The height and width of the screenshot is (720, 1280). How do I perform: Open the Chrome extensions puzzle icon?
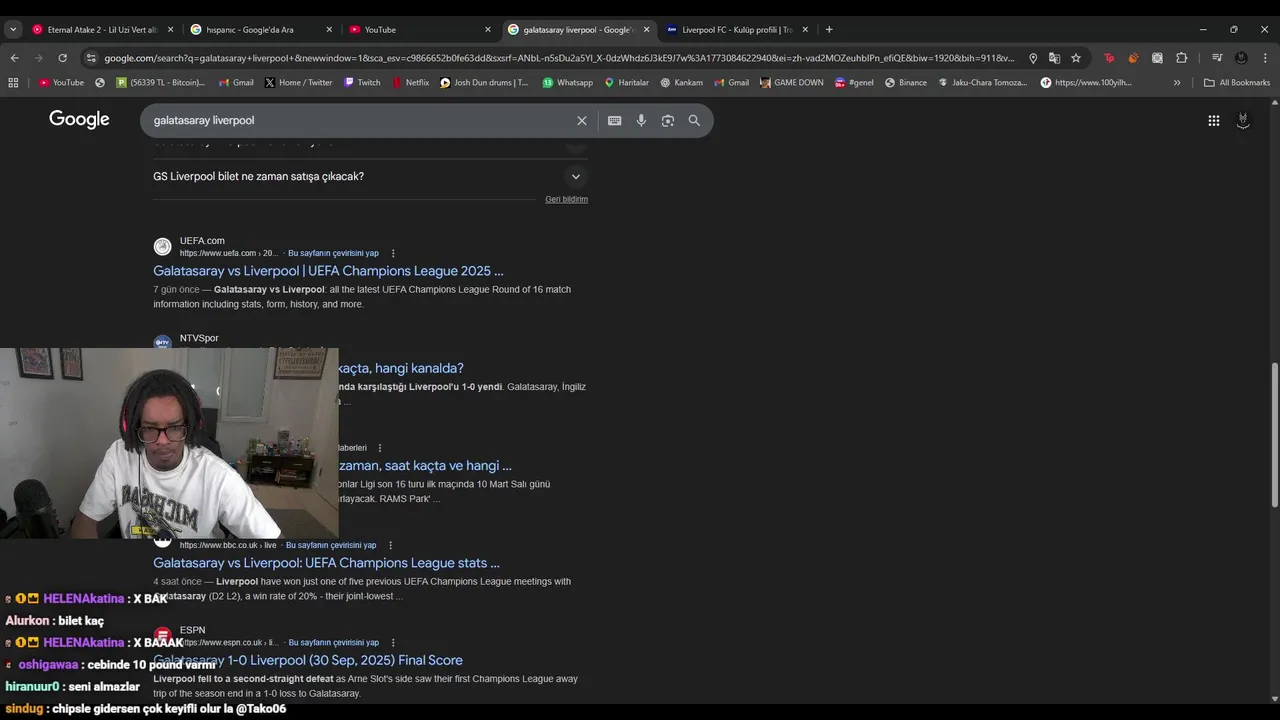point(1181,58)
